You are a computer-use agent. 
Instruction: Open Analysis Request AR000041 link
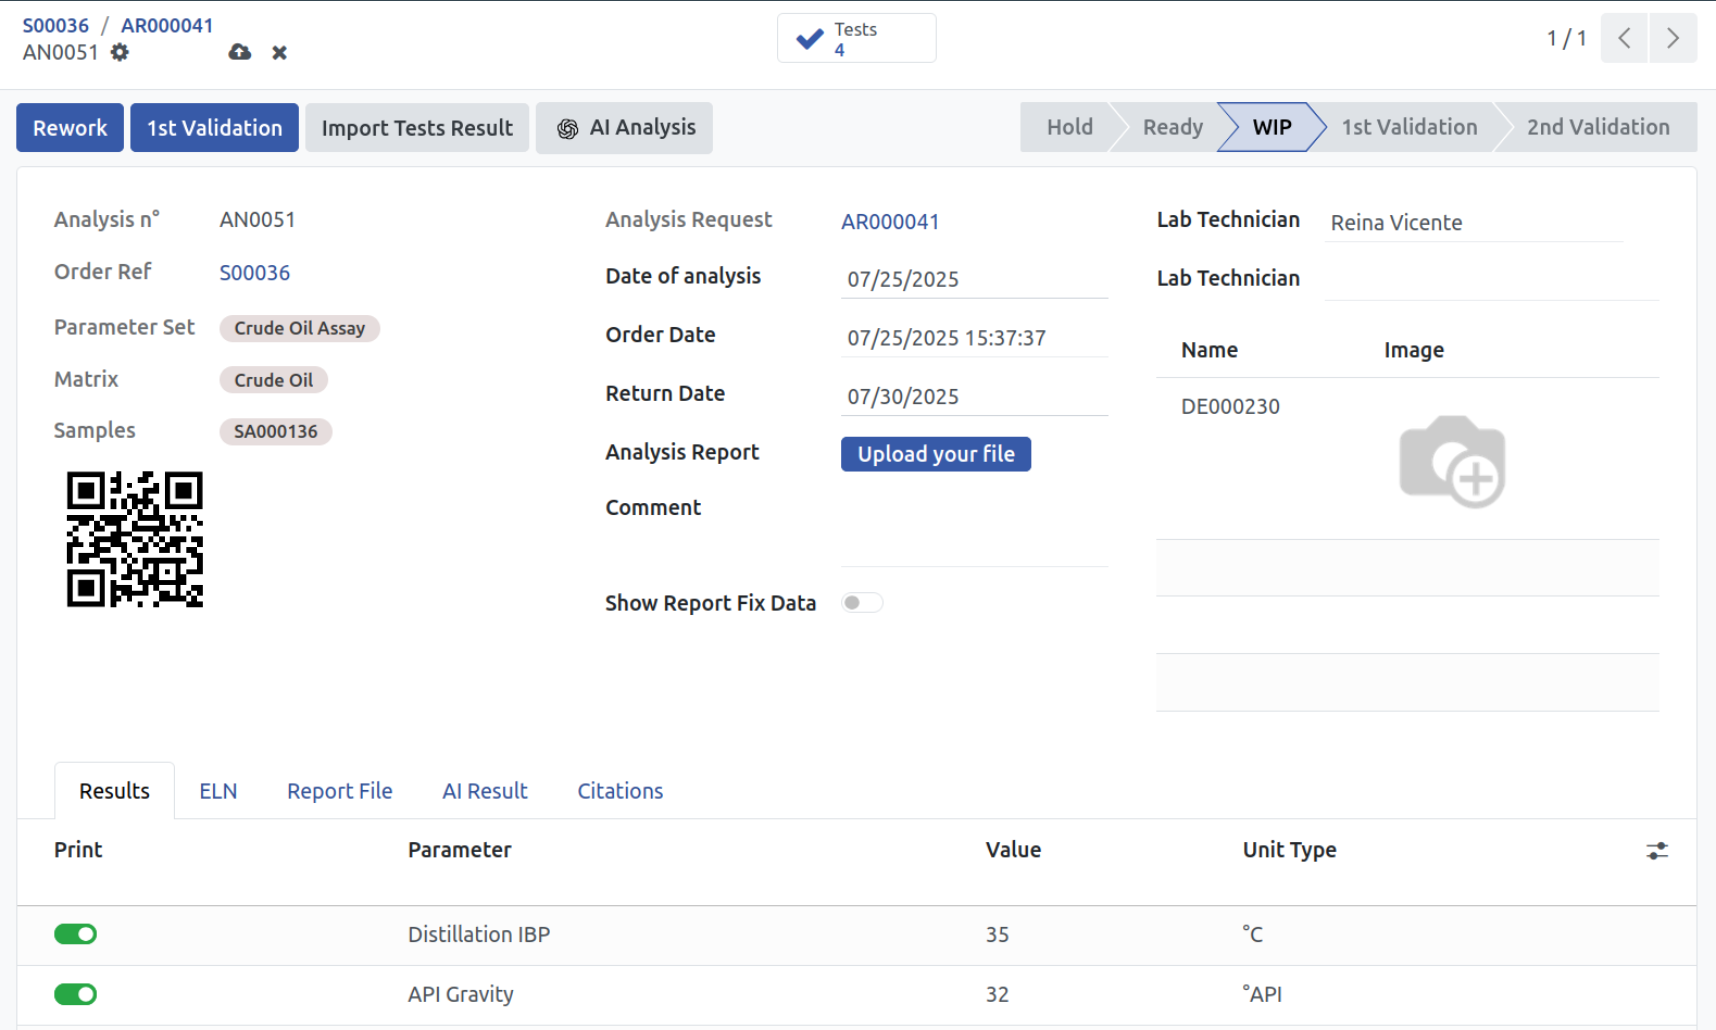click(x=890, y=222)
